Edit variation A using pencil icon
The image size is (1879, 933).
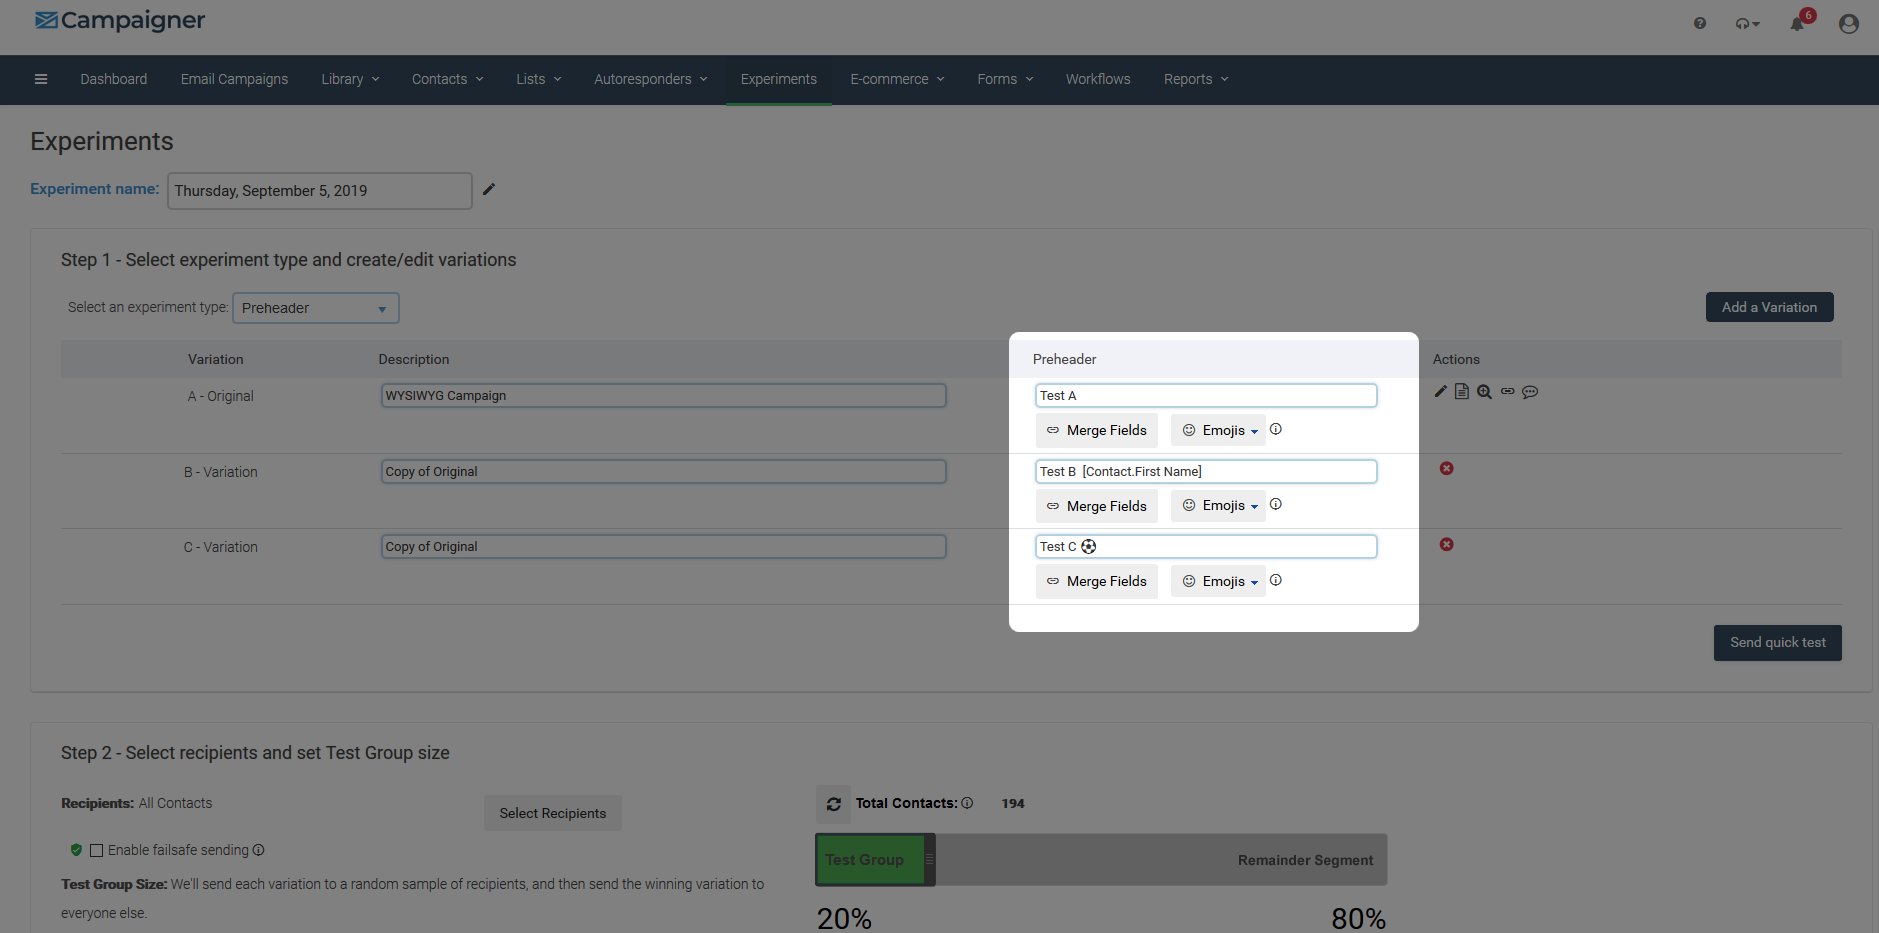click(1441, 392)
